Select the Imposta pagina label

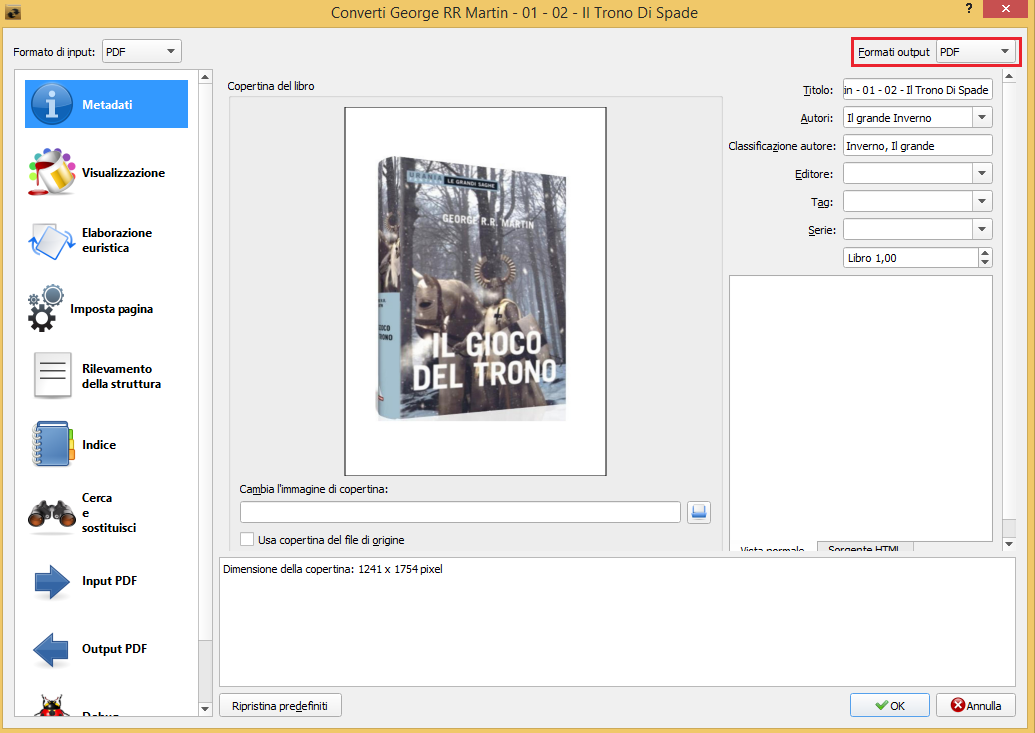click(112, 308)
